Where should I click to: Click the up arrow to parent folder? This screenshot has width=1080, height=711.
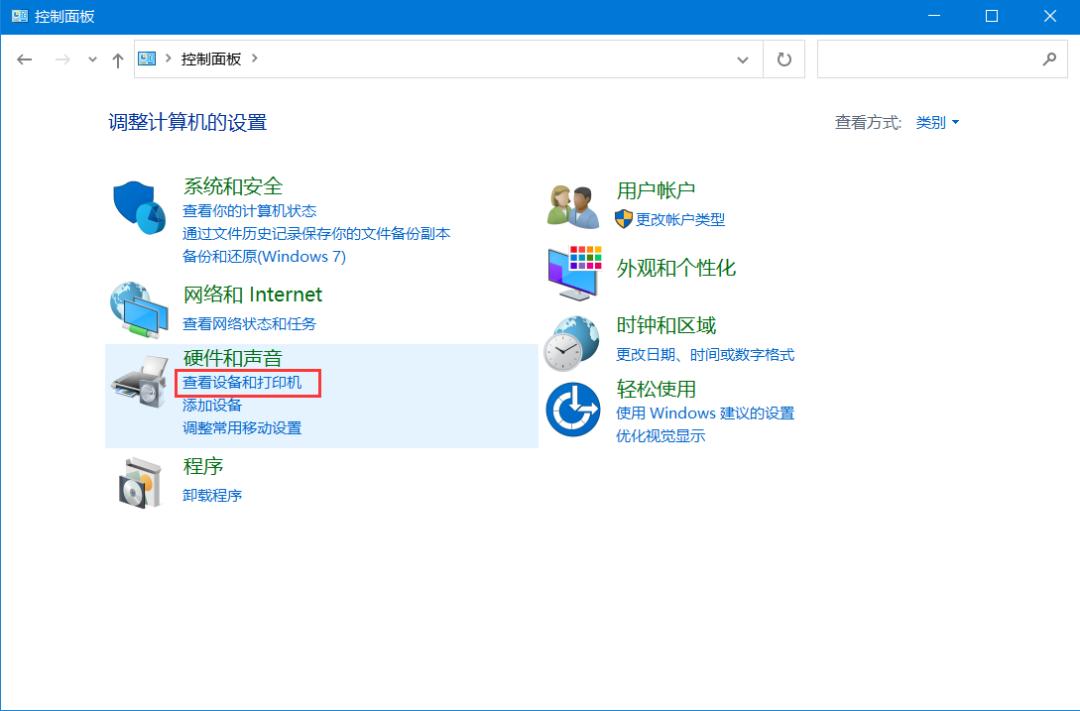(117, 59)
